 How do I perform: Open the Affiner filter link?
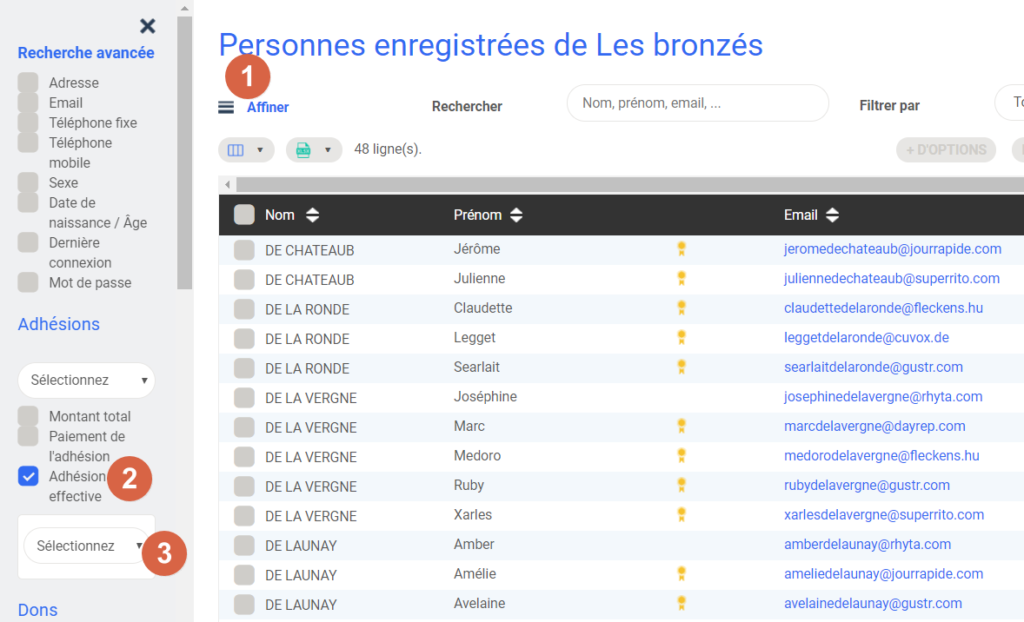268,107
